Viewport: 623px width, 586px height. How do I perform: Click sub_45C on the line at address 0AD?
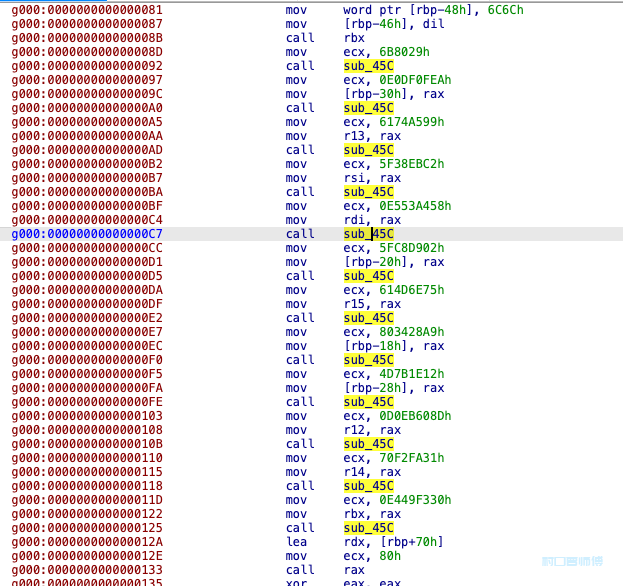pyautogui.click(x=369, y=150)
